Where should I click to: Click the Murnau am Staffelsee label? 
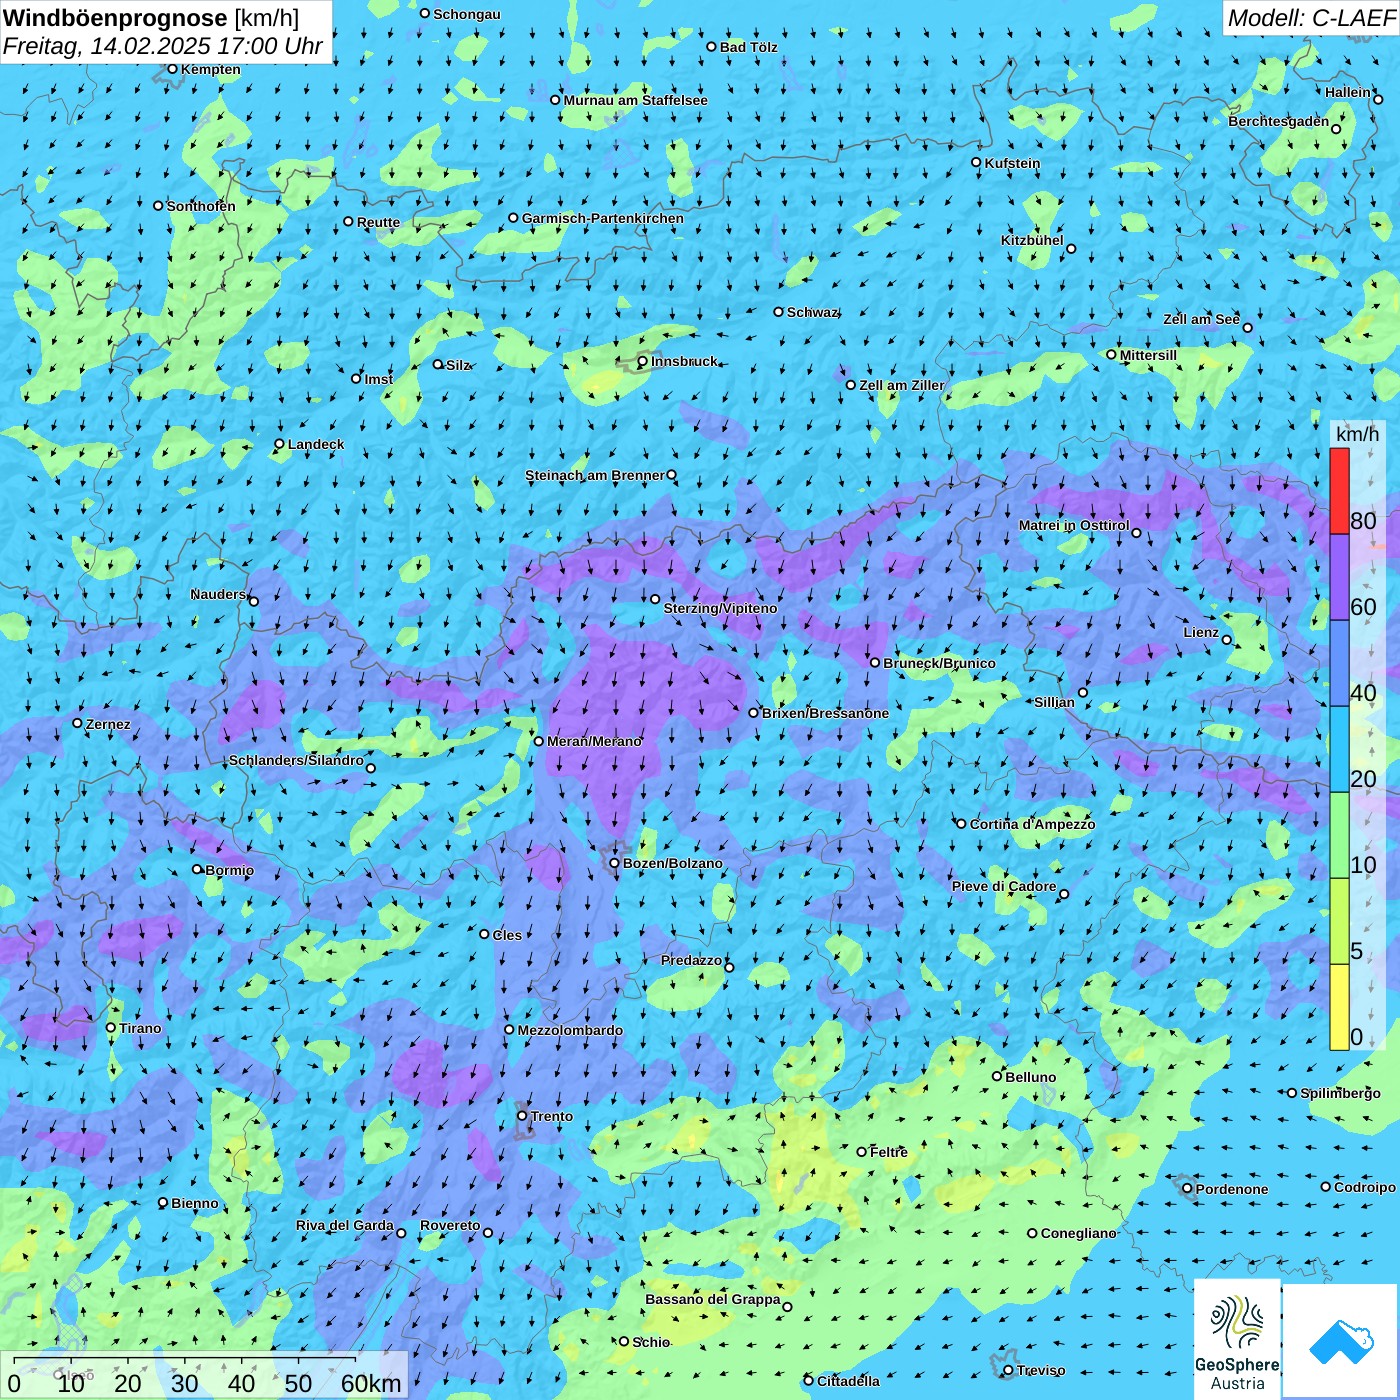click(636, 100)
